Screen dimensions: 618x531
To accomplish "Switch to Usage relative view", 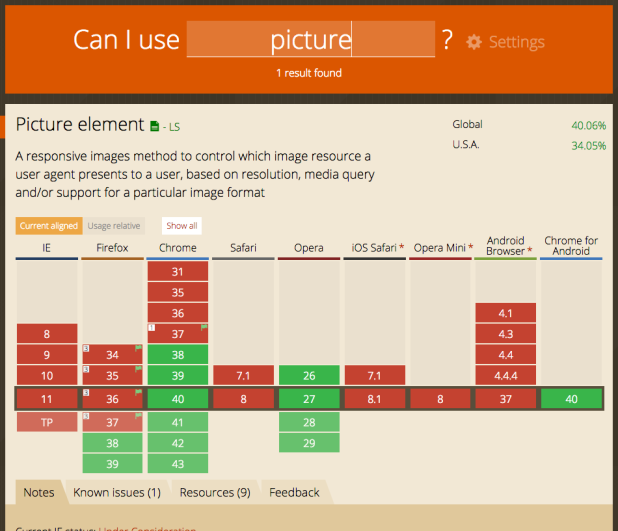I will tap(113, 226).
